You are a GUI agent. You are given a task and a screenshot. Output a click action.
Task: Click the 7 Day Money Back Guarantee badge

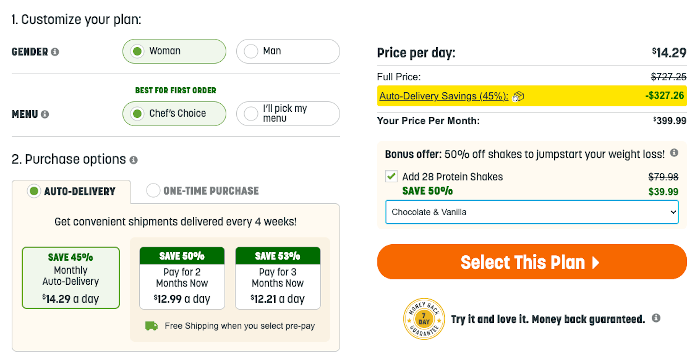click(x=424, y=319)
